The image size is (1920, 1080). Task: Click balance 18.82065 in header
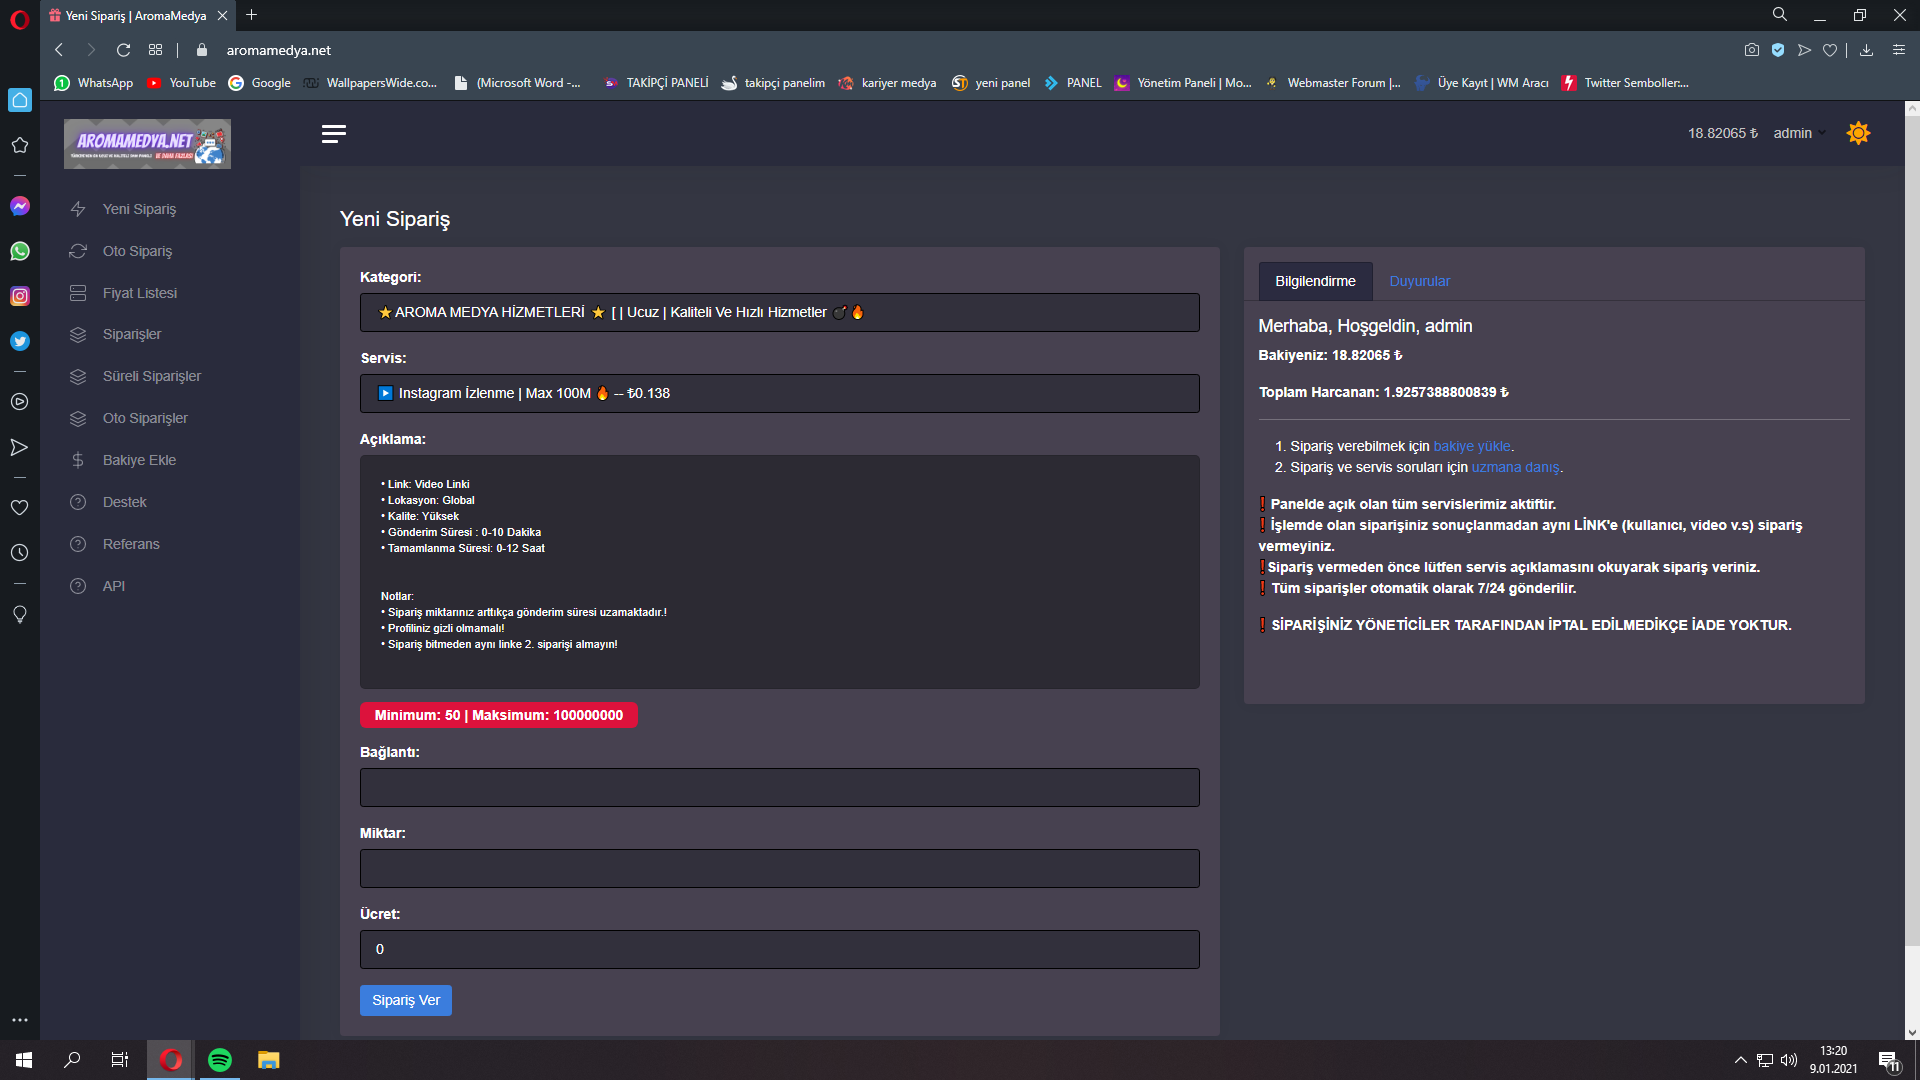click(x=1723, y=133)
